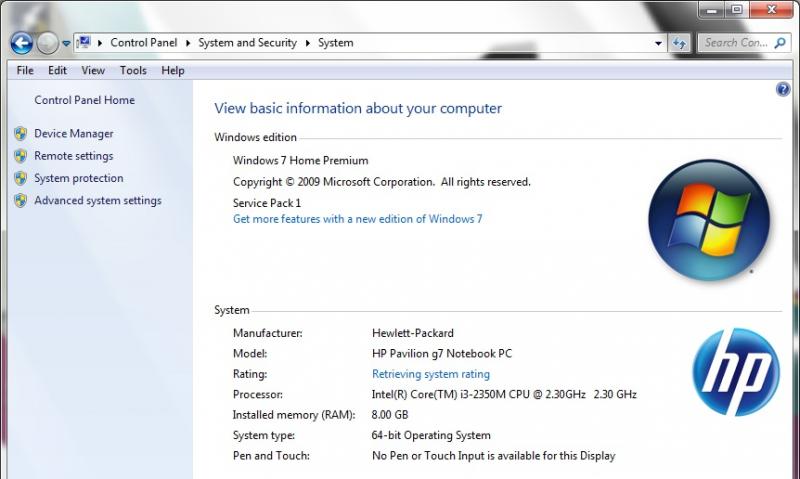This screenshot has height=479, width=800.
Task: Open the recent pages dropdown arrow
Action: [x=66, y=43]
